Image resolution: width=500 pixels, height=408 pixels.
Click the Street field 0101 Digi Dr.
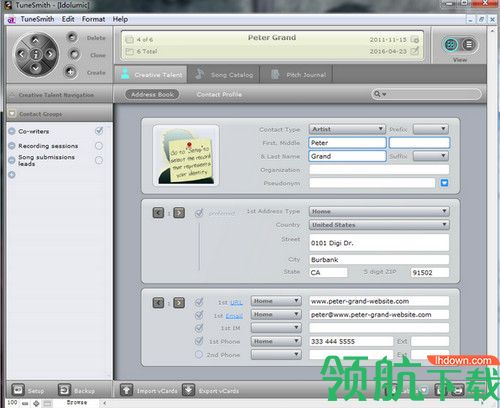click(x=379, y=243)
